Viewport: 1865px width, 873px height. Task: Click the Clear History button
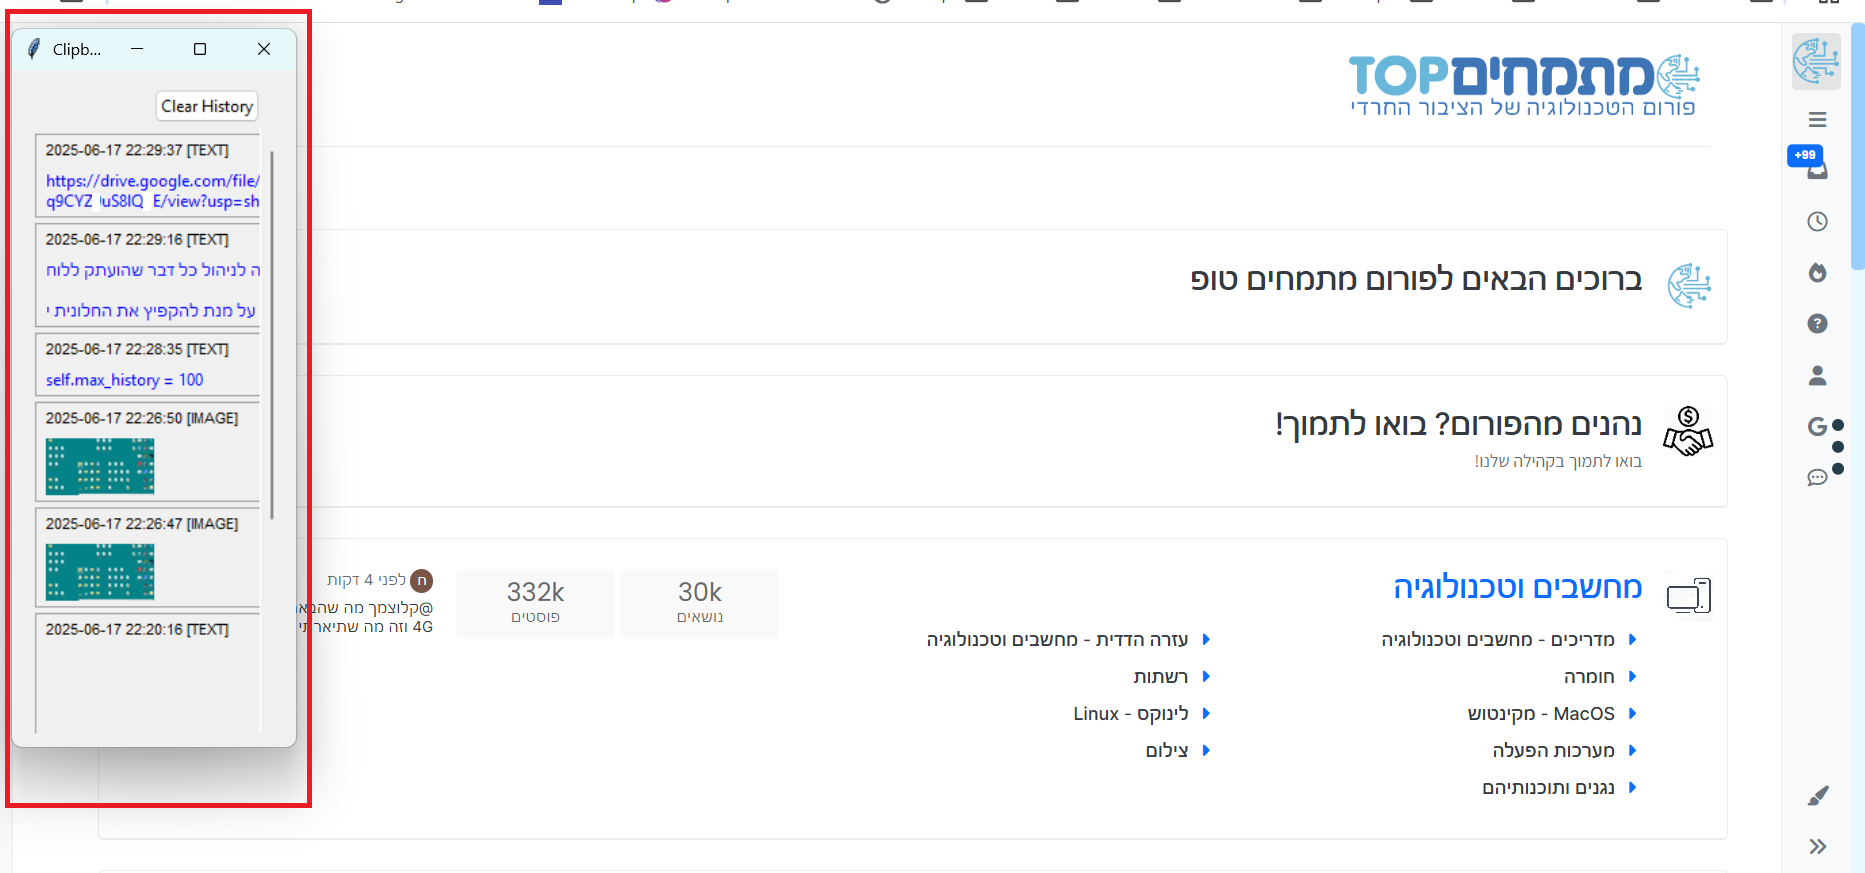click(x=207, y=106)
